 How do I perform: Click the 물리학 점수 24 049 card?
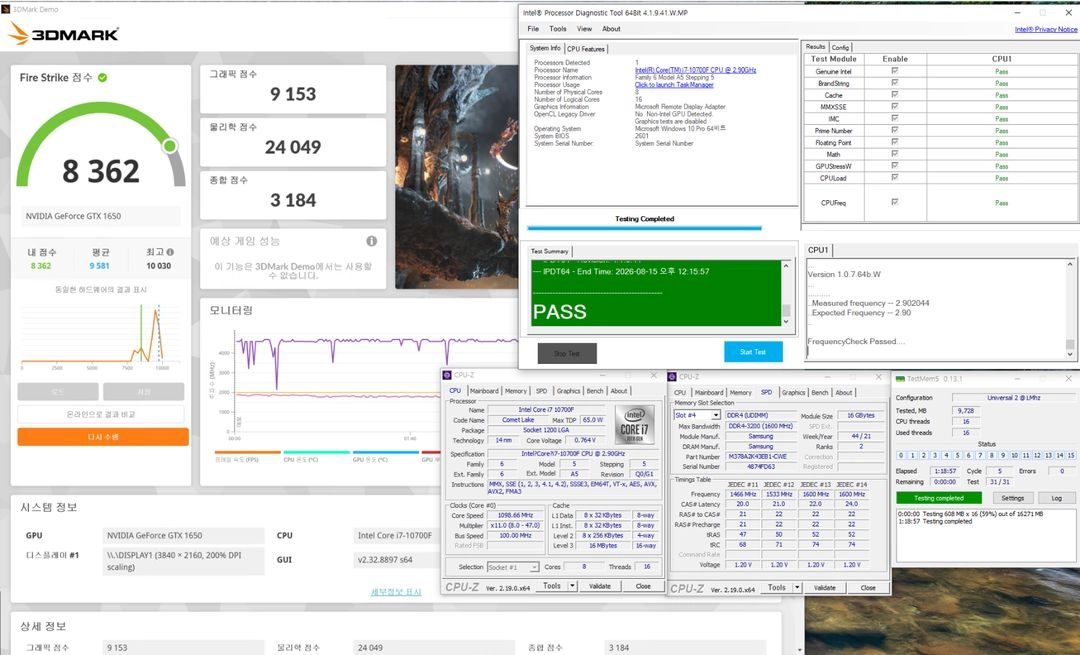coord(293,142)
